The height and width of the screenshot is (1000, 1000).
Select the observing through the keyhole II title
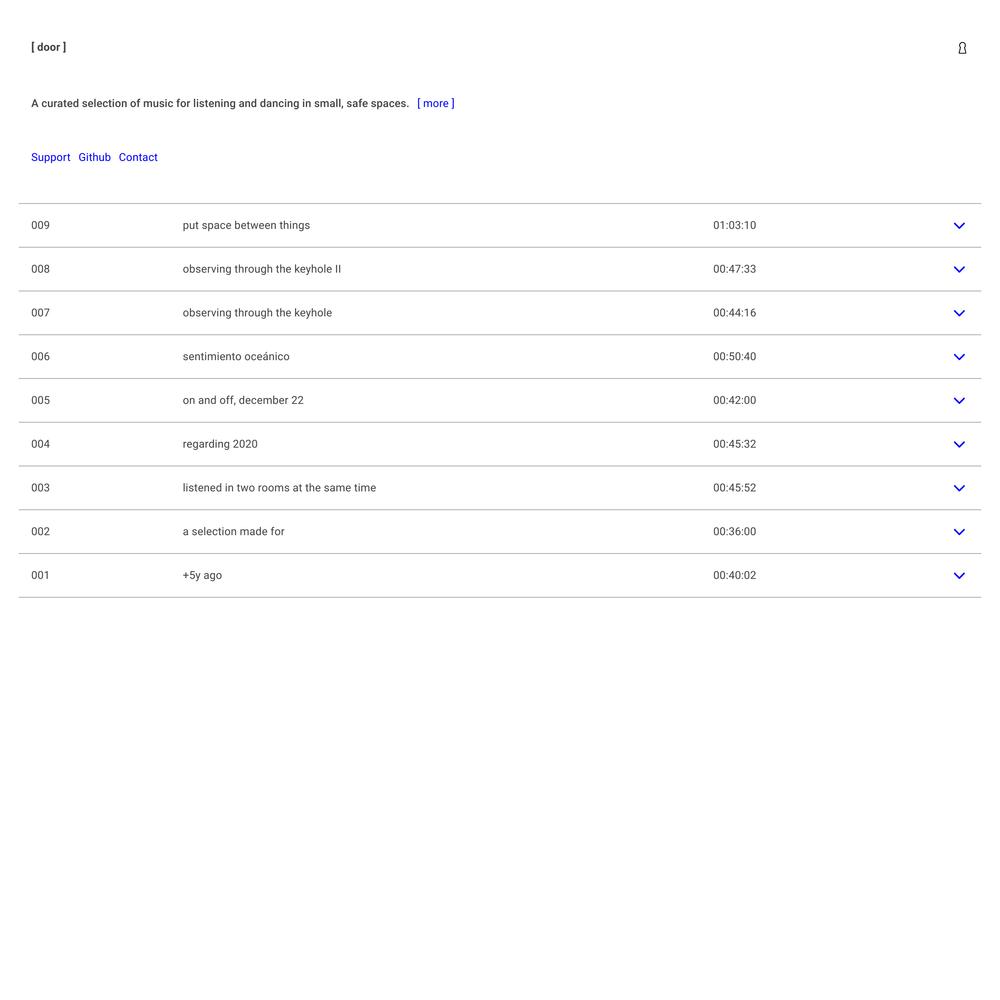coord(261,269)
